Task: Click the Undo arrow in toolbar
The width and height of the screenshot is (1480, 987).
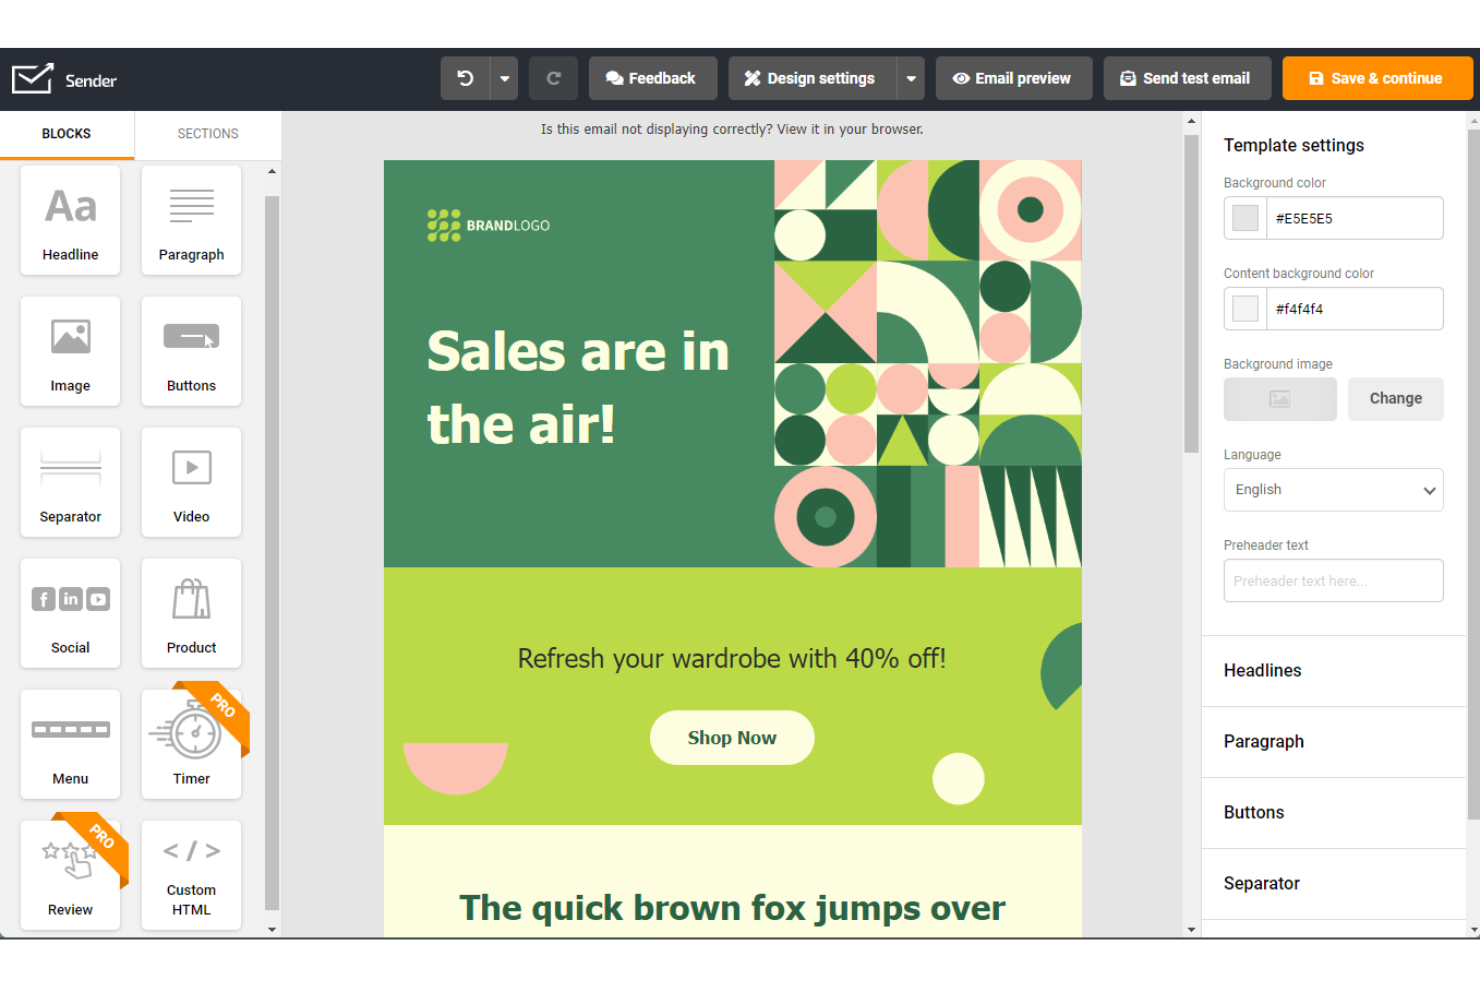Action: point(465,78)
